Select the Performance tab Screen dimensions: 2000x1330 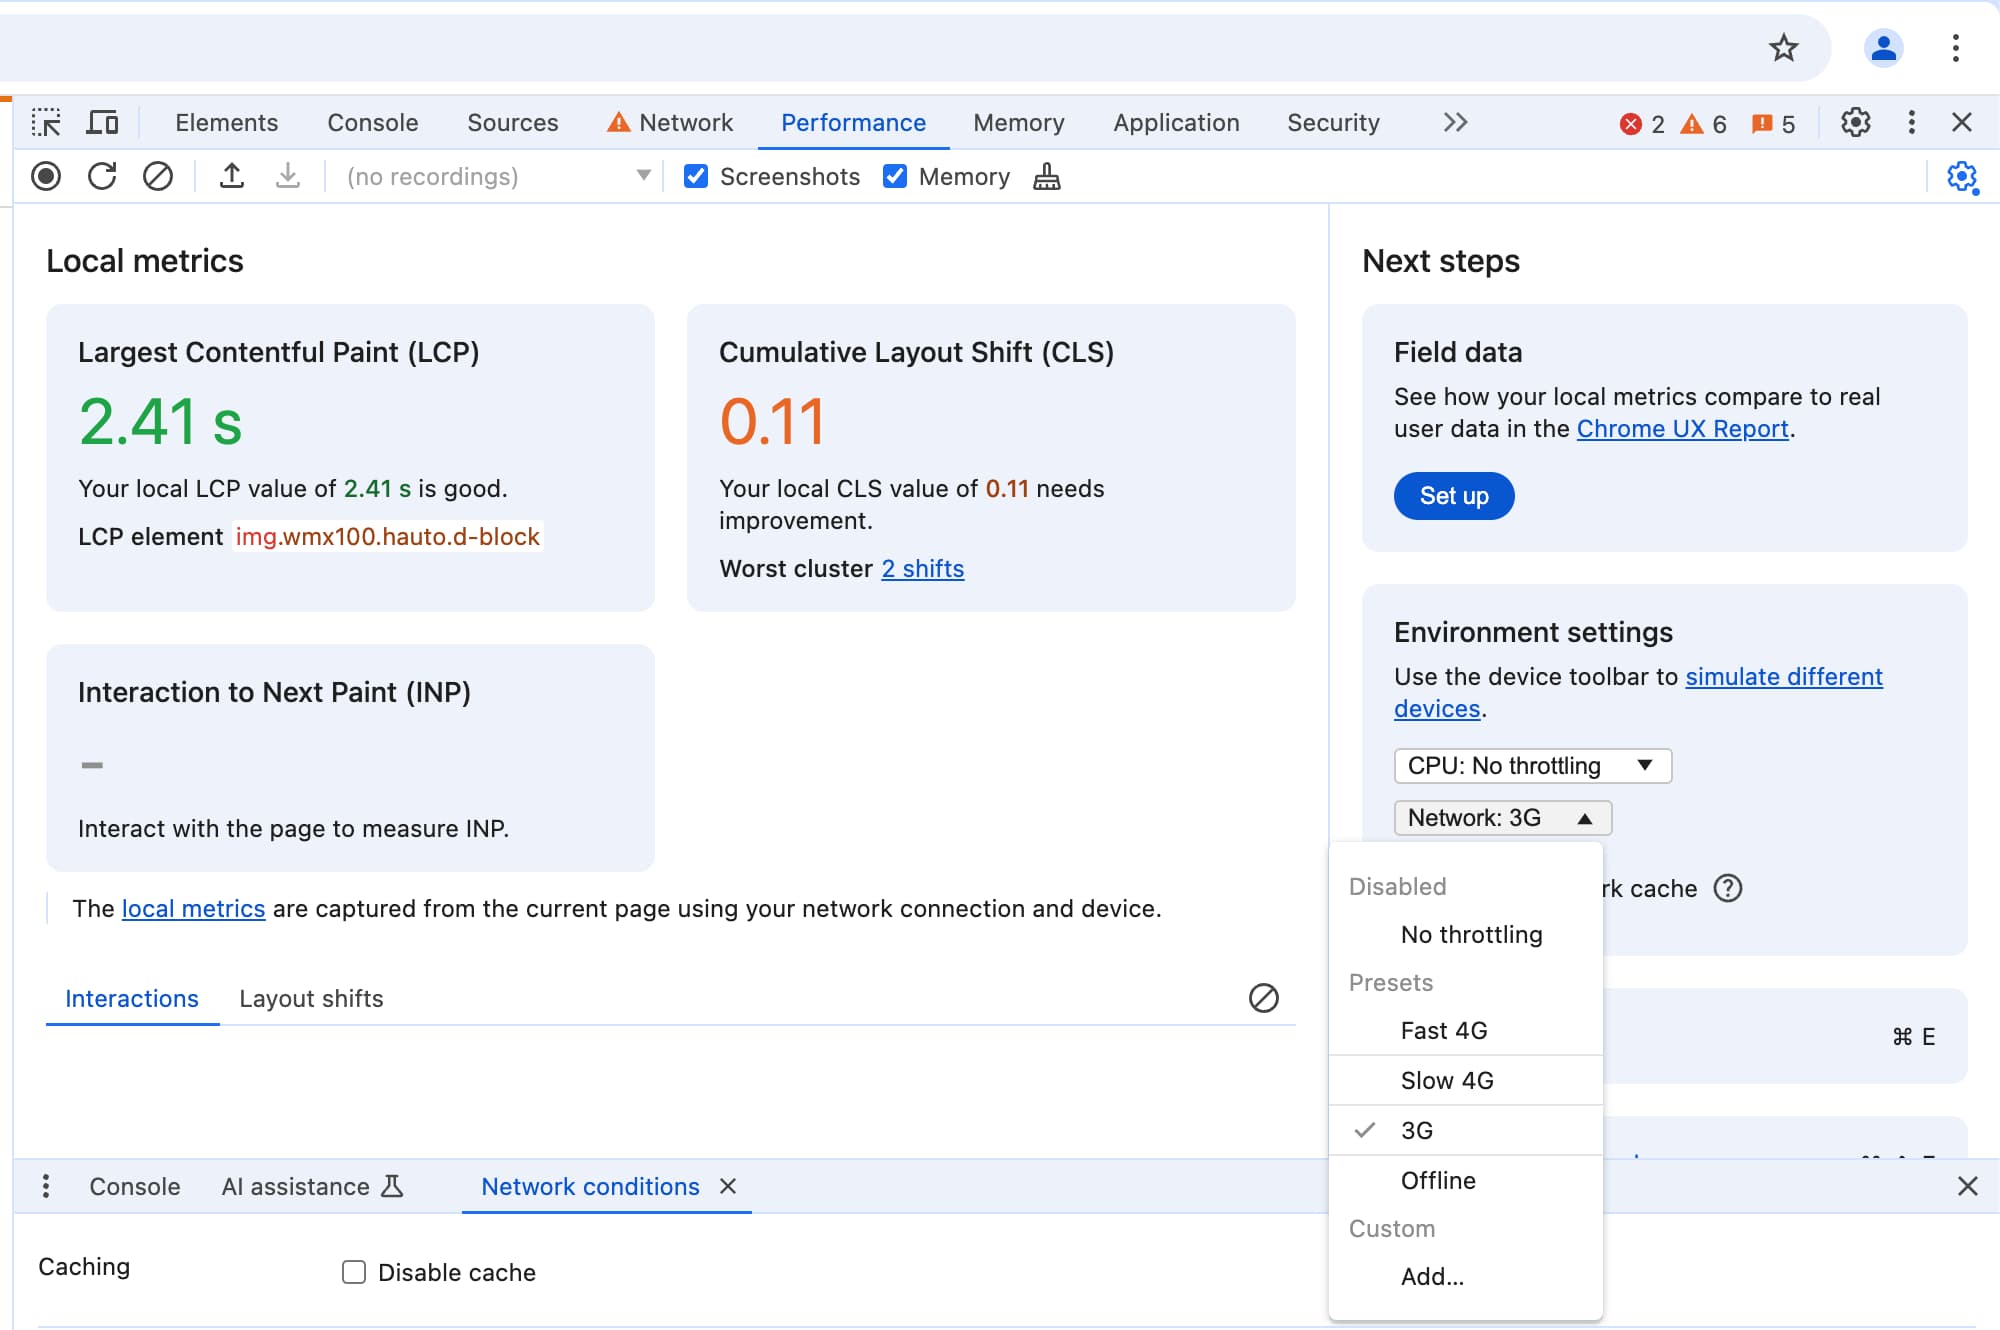coord(853,122)
